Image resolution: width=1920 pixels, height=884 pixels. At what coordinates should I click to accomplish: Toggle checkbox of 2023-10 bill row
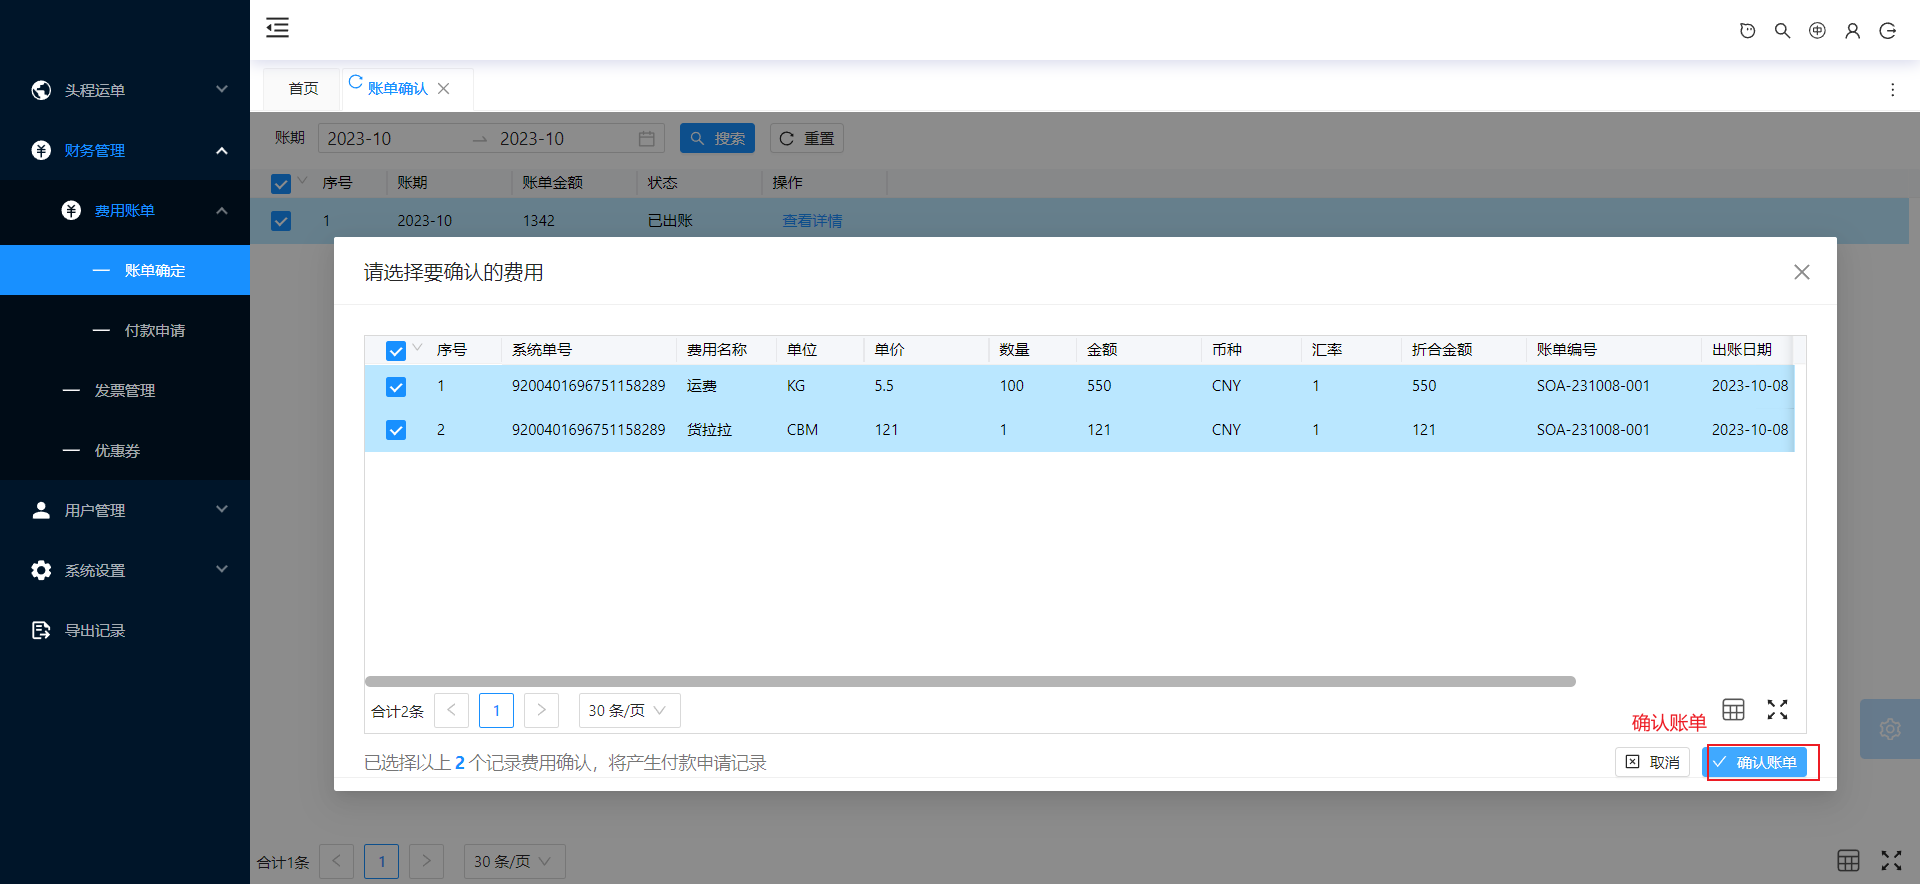[x=281, y=221]
